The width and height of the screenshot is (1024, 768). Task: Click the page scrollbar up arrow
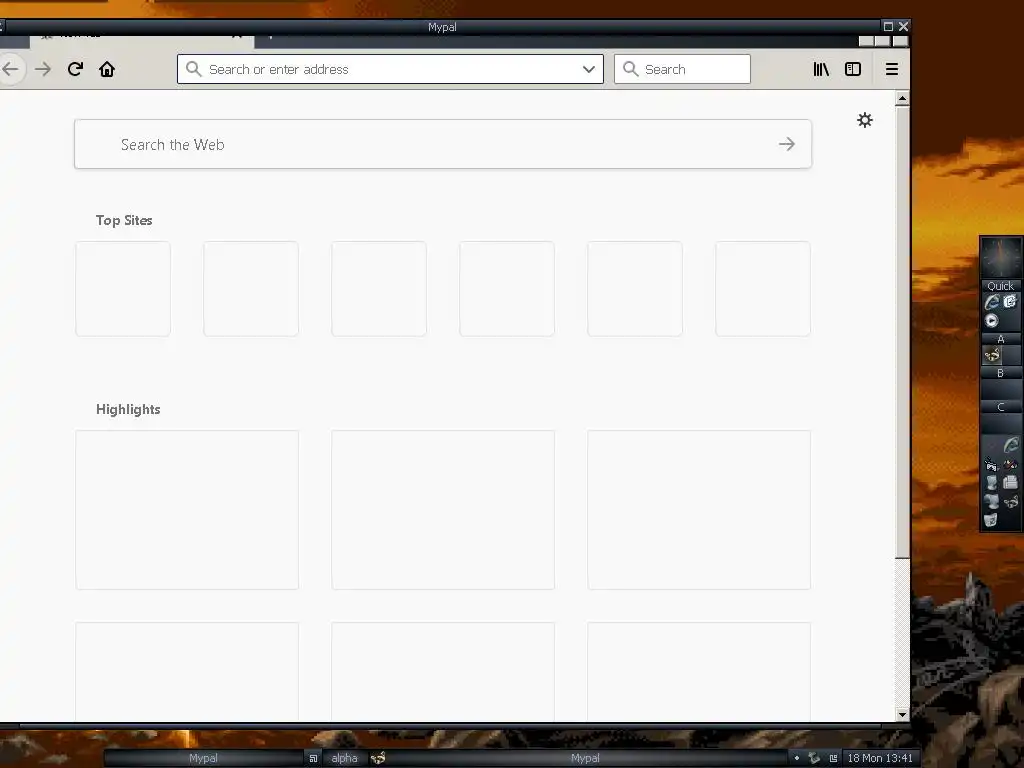902,99
